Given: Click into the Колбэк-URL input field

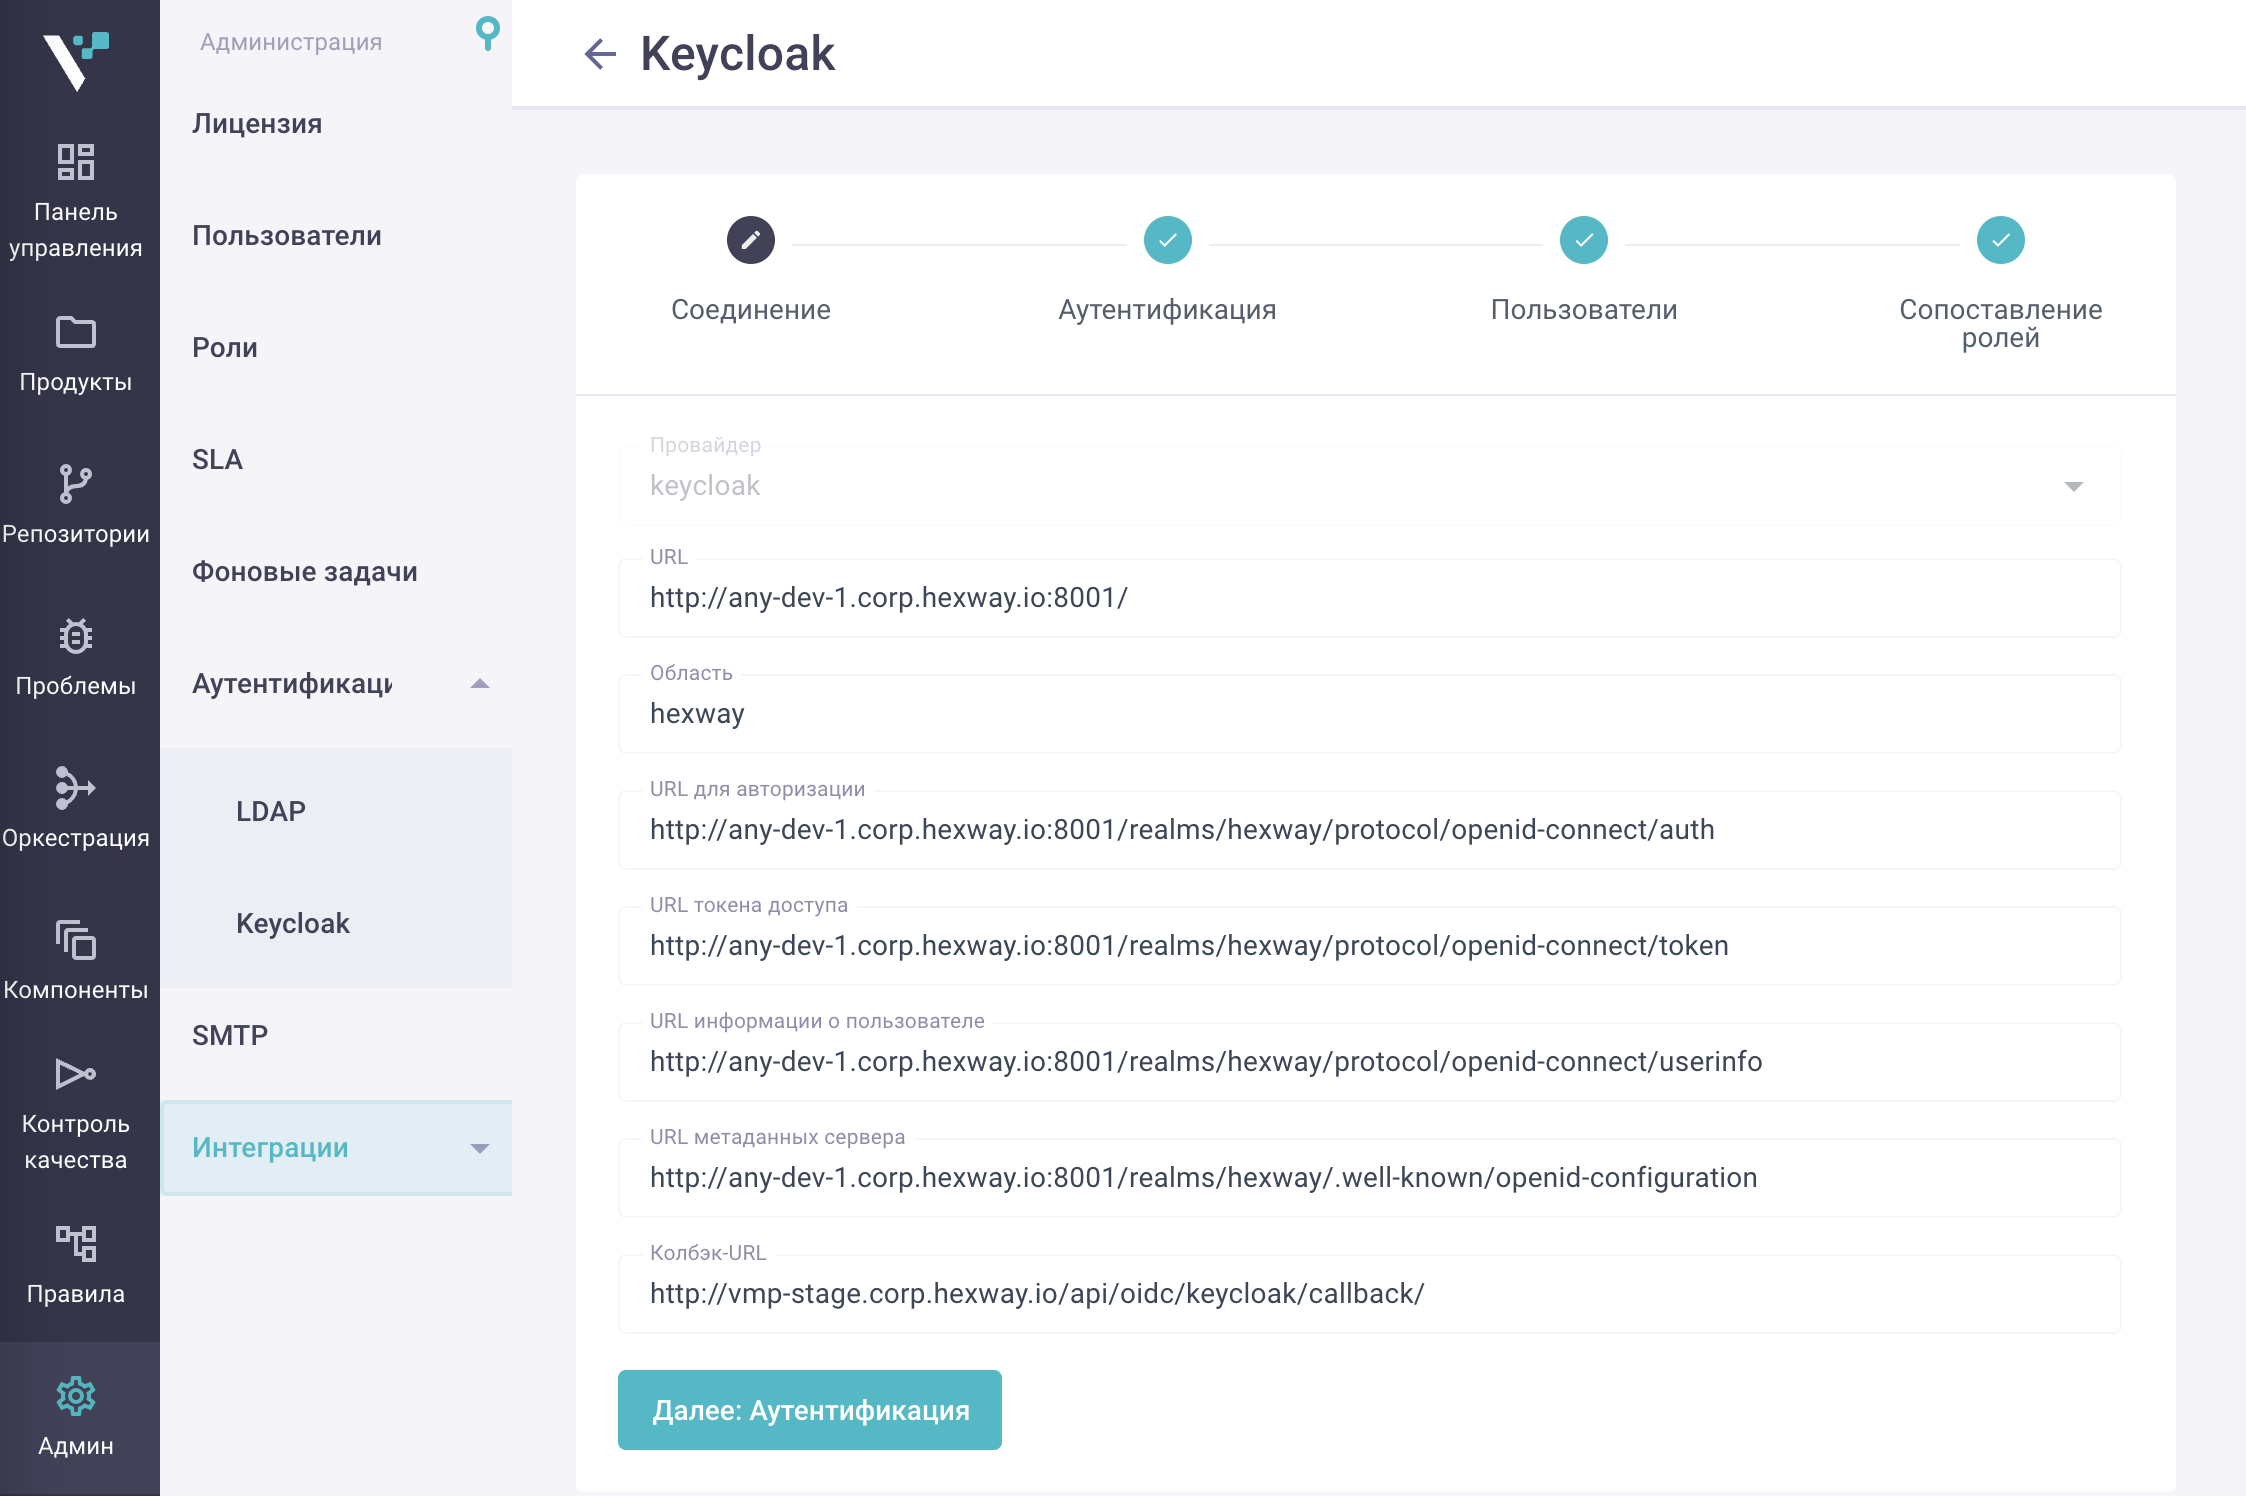Looking at the screenshot, I should [1368, 1294].
